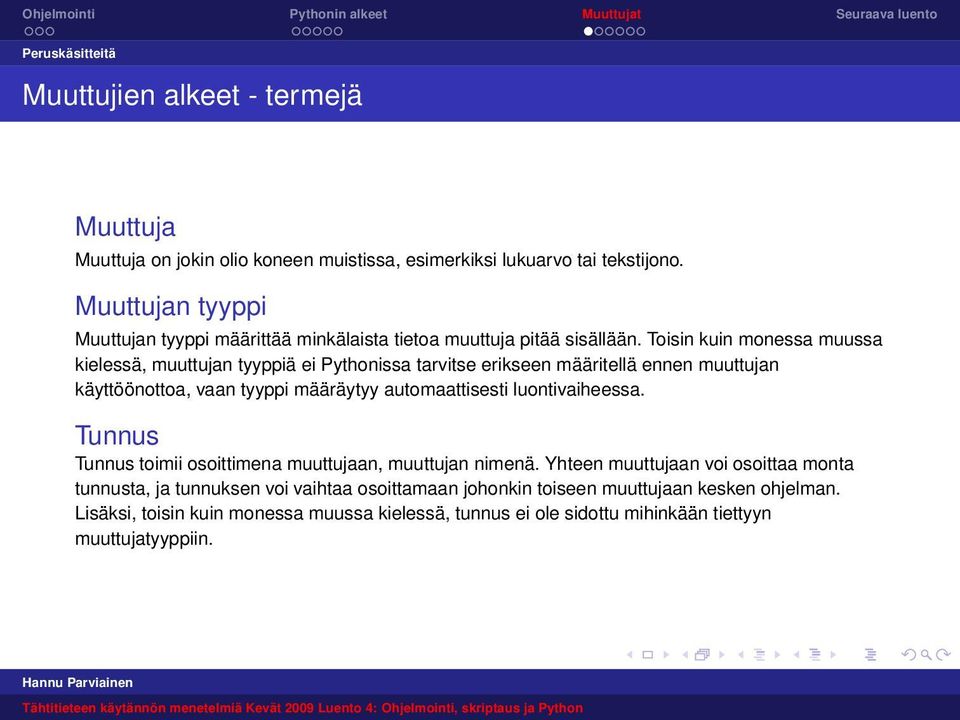Open the Ohjelmointi section
Image resolution: width=960 pixels, height=720 pixels.
pos(59,14)
